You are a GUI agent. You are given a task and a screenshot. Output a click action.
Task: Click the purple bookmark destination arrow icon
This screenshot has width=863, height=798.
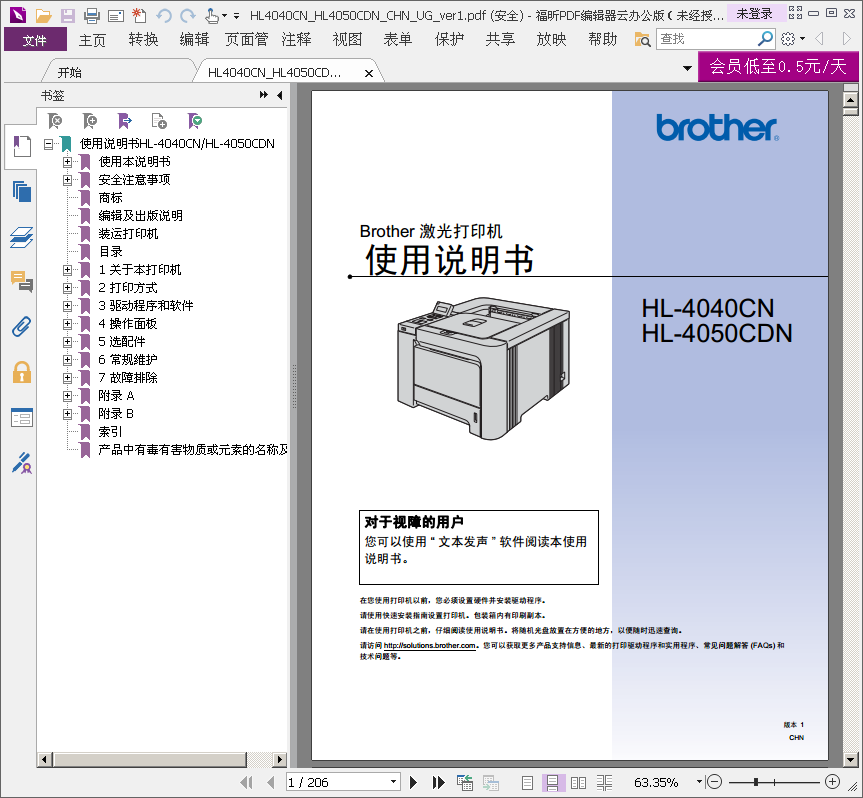click(125, 121)
